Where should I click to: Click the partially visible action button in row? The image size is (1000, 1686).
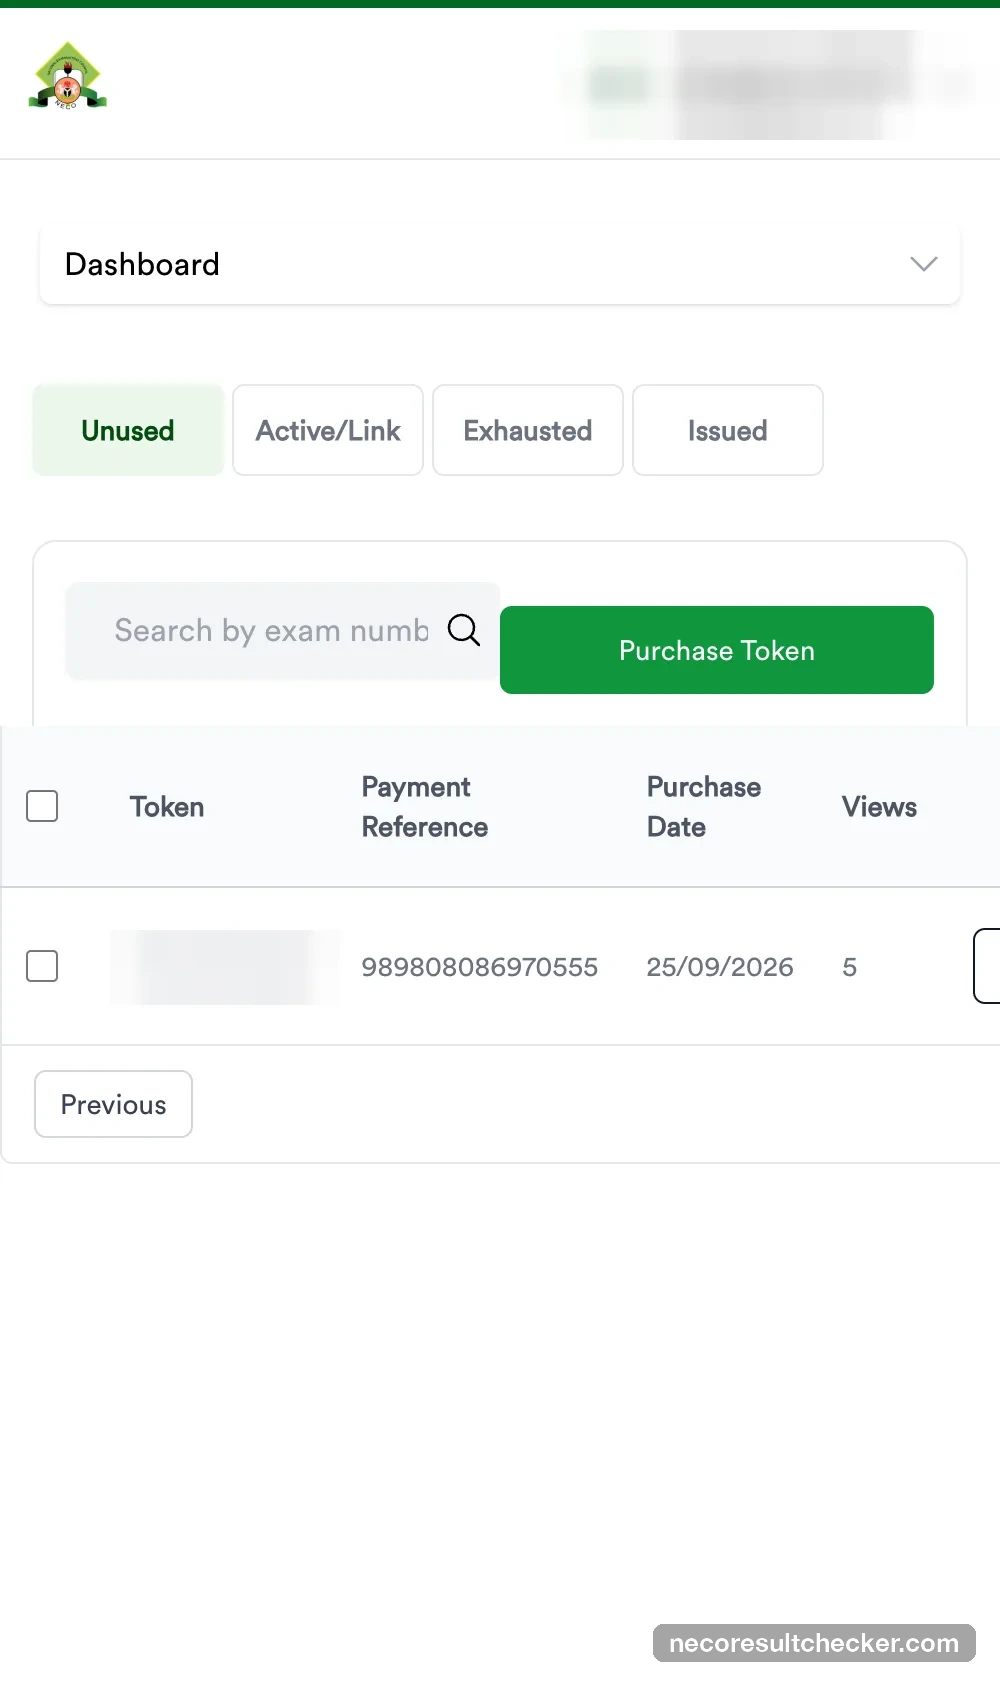click(987, 966)
